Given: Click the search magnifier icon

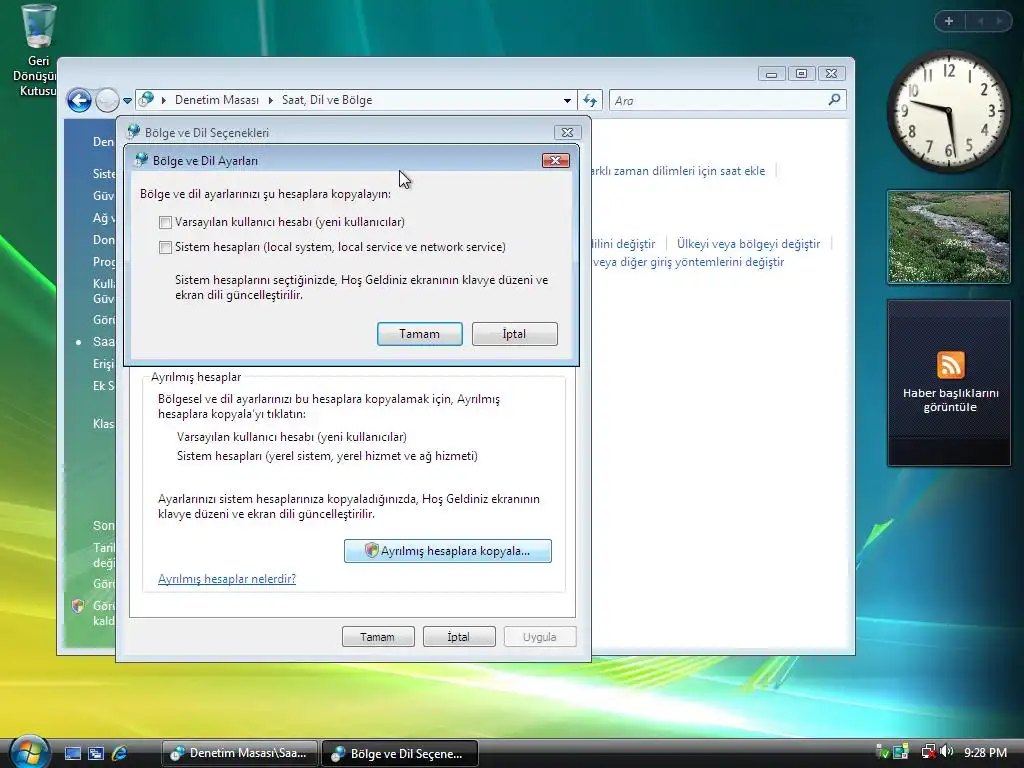Looking at the screenshot, I should 834,100.
